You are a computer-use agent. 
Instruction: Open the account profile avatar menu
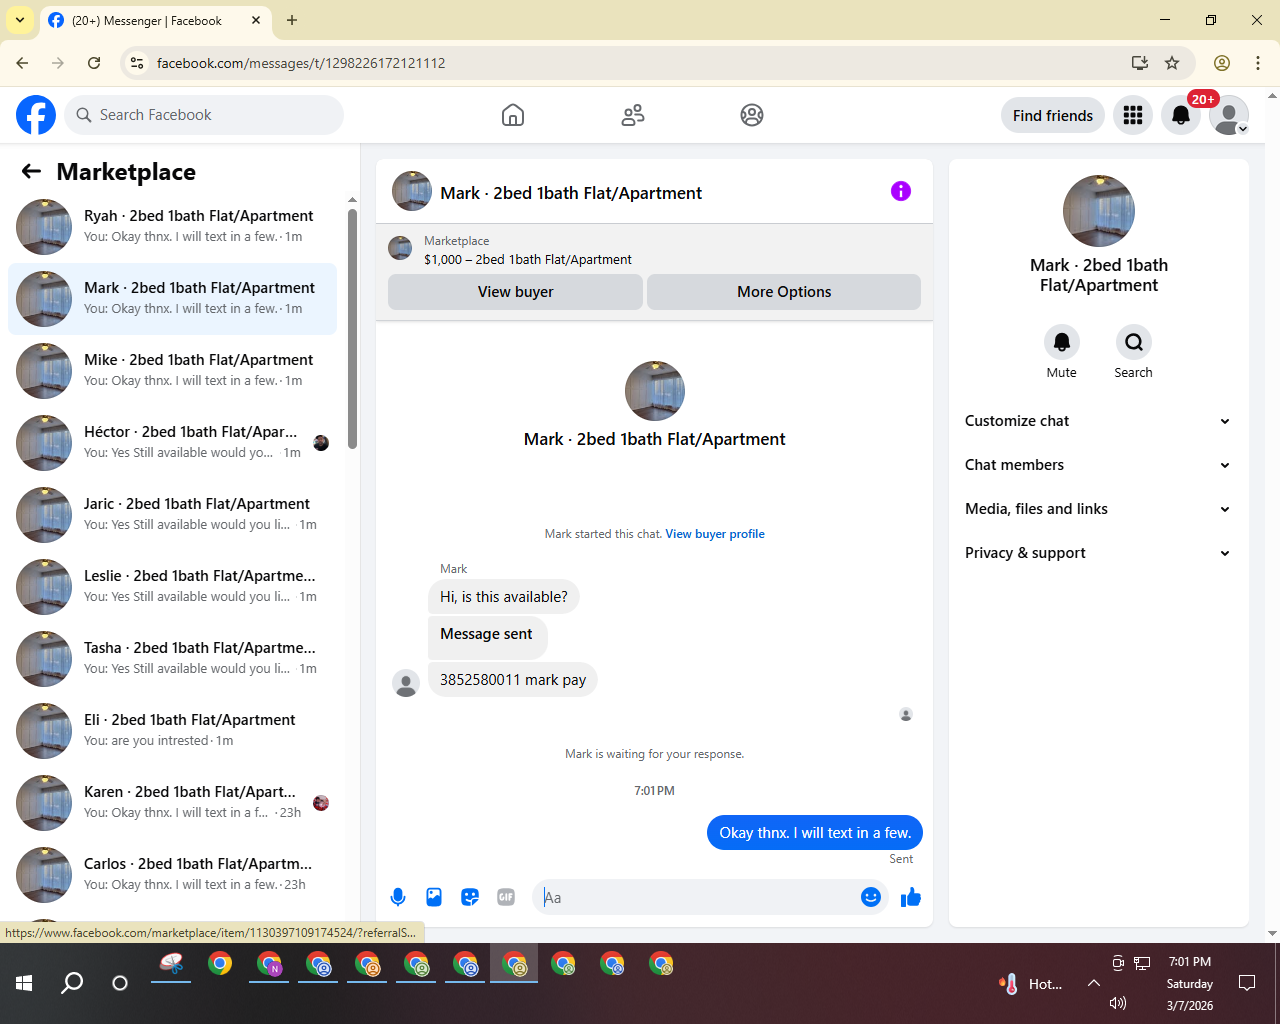tap(1229, 116)
